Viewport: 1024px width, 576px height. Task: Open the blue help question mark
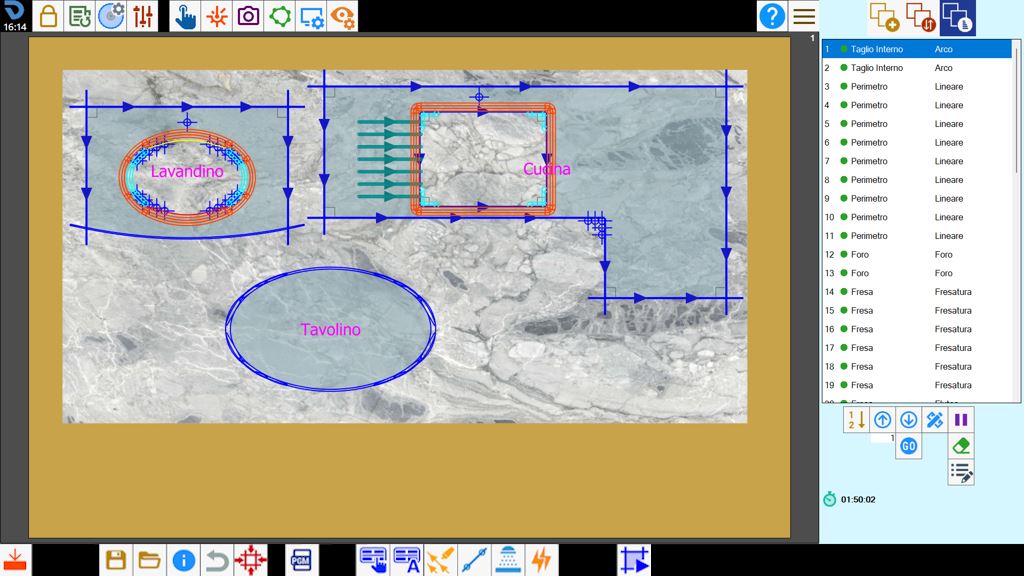772,16
